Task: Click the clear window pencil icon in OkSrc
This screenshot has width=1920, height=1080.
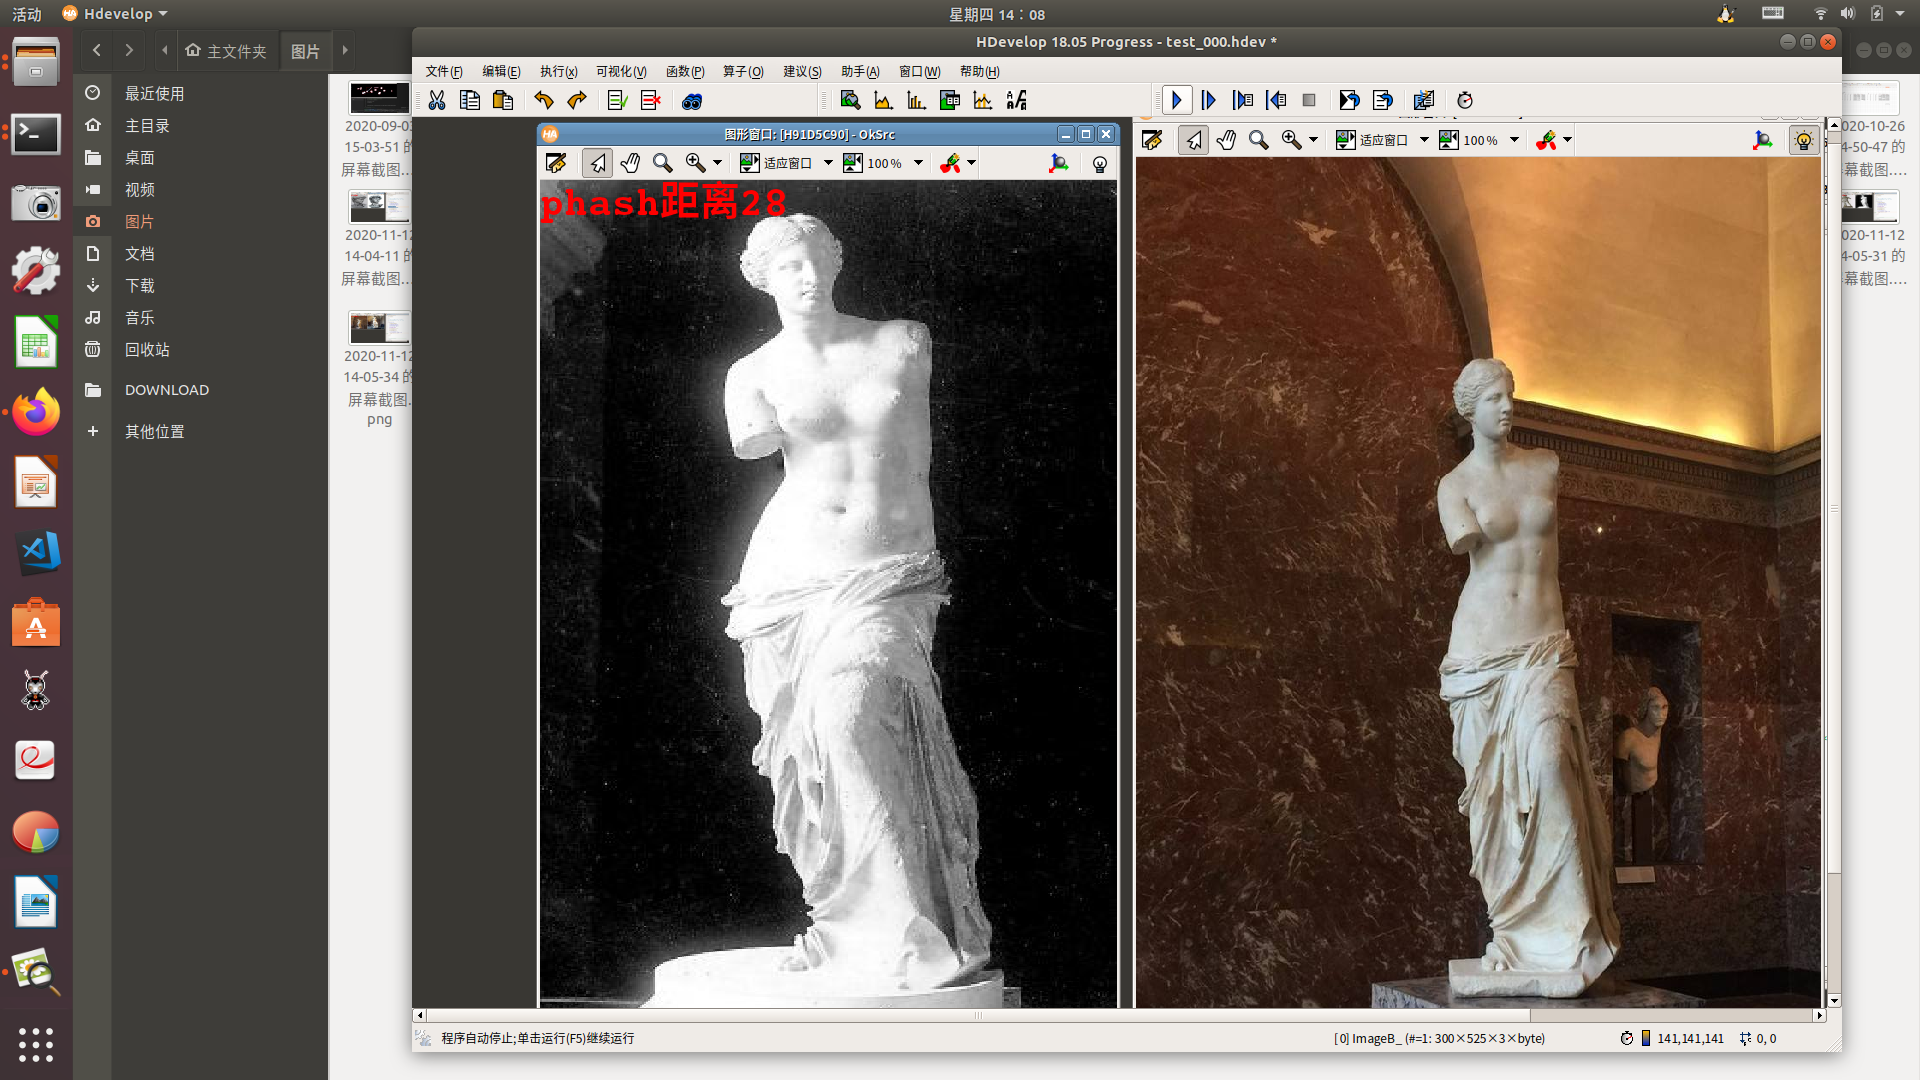Action: pyautogui.click(x=556, y=163)
